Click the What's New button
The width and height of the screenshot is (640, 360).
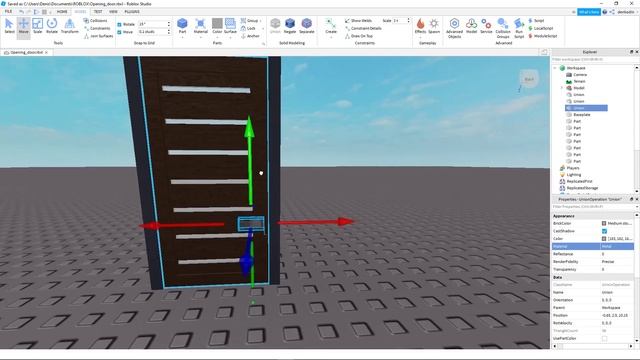[x=589, y=12]
